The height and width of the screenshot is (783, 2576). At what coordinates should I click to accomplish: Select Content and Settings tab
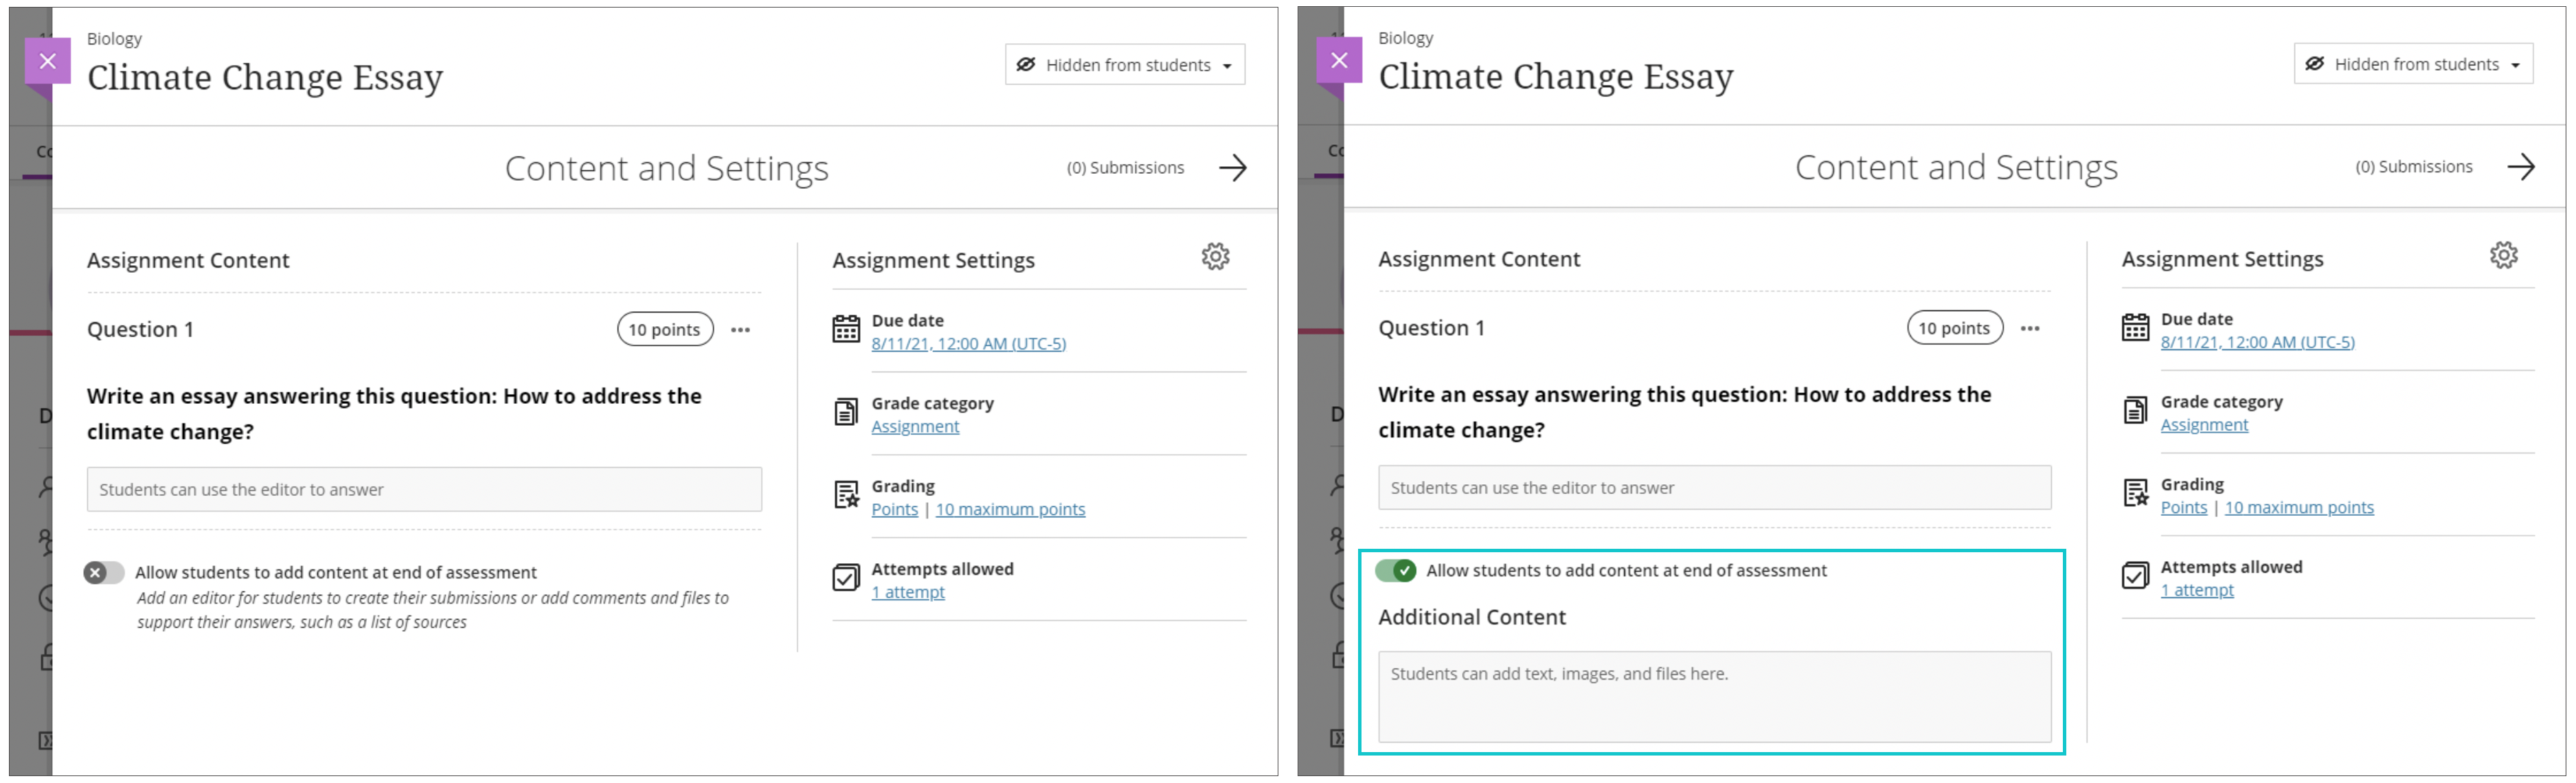point(666,166)
